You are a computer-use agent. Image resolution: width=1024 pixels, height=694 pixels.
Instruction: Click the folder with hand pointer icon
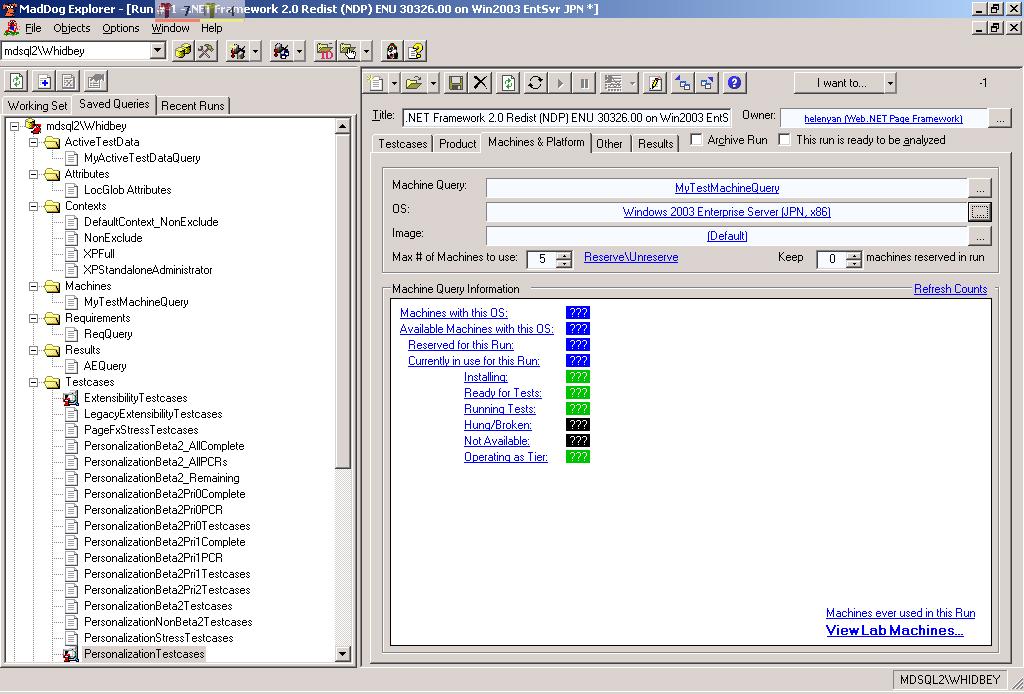coord(348,51)
